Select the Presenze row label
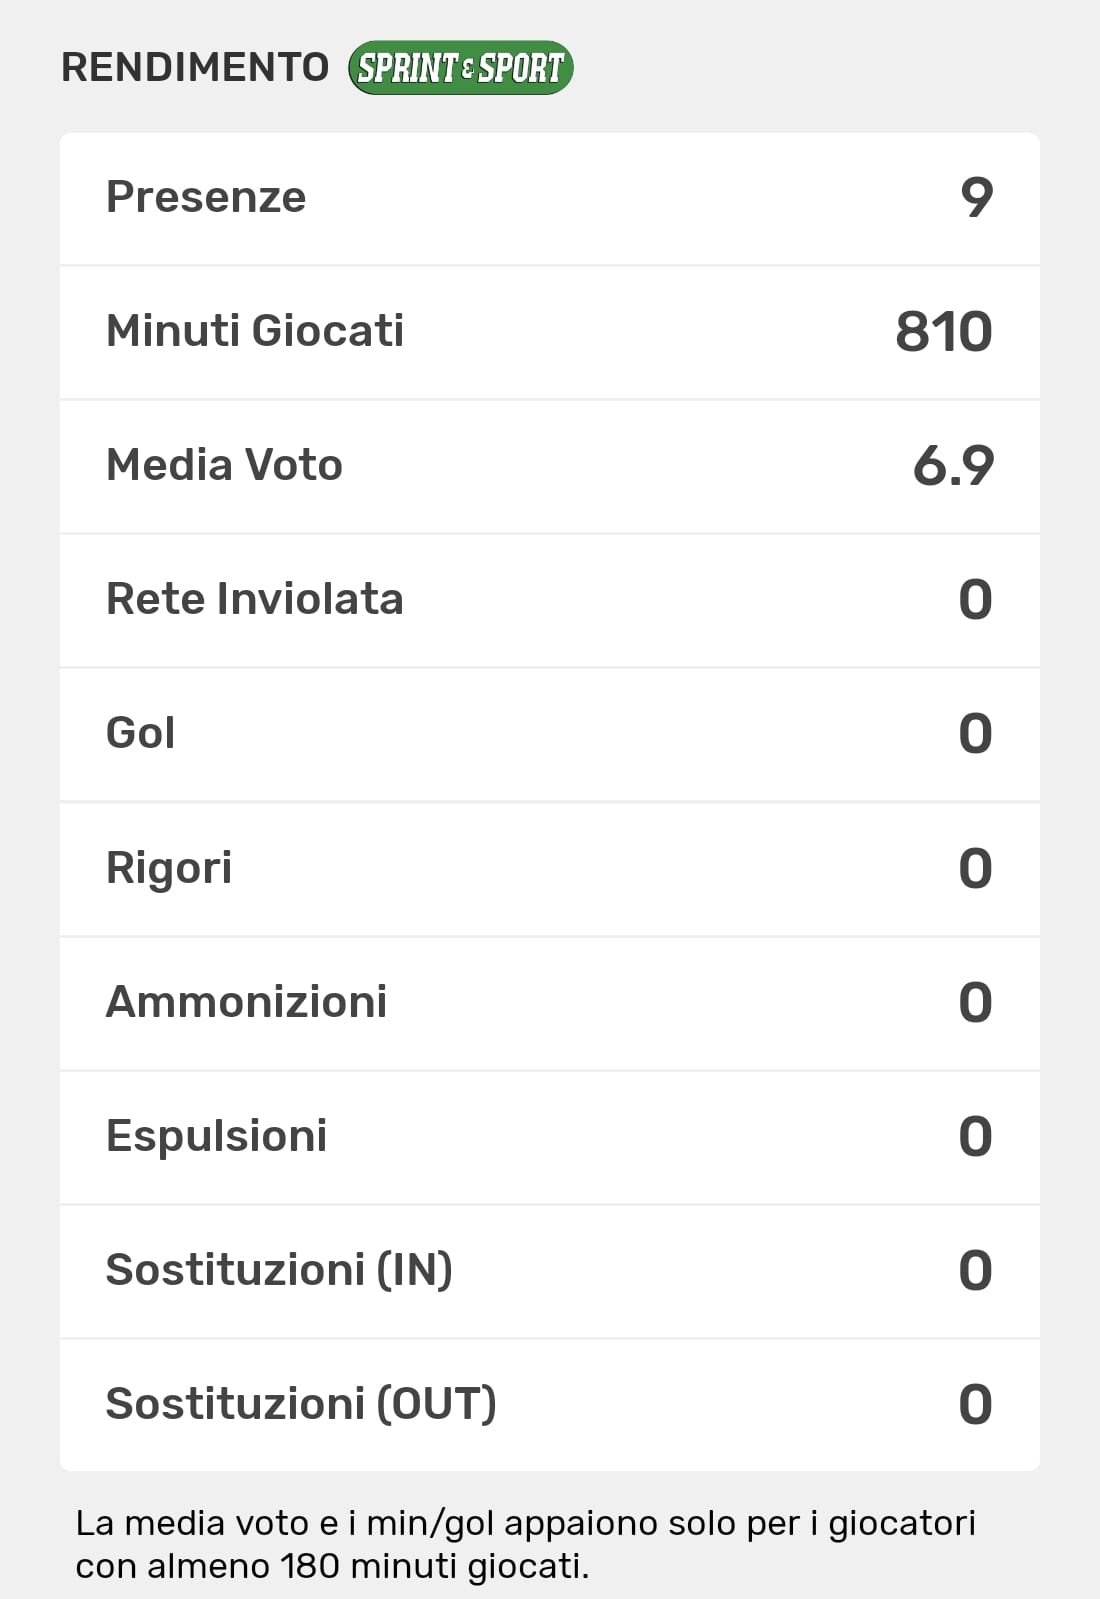Image resolution: width=1100 pixels, height=1599 pixels. click(206, 197)
